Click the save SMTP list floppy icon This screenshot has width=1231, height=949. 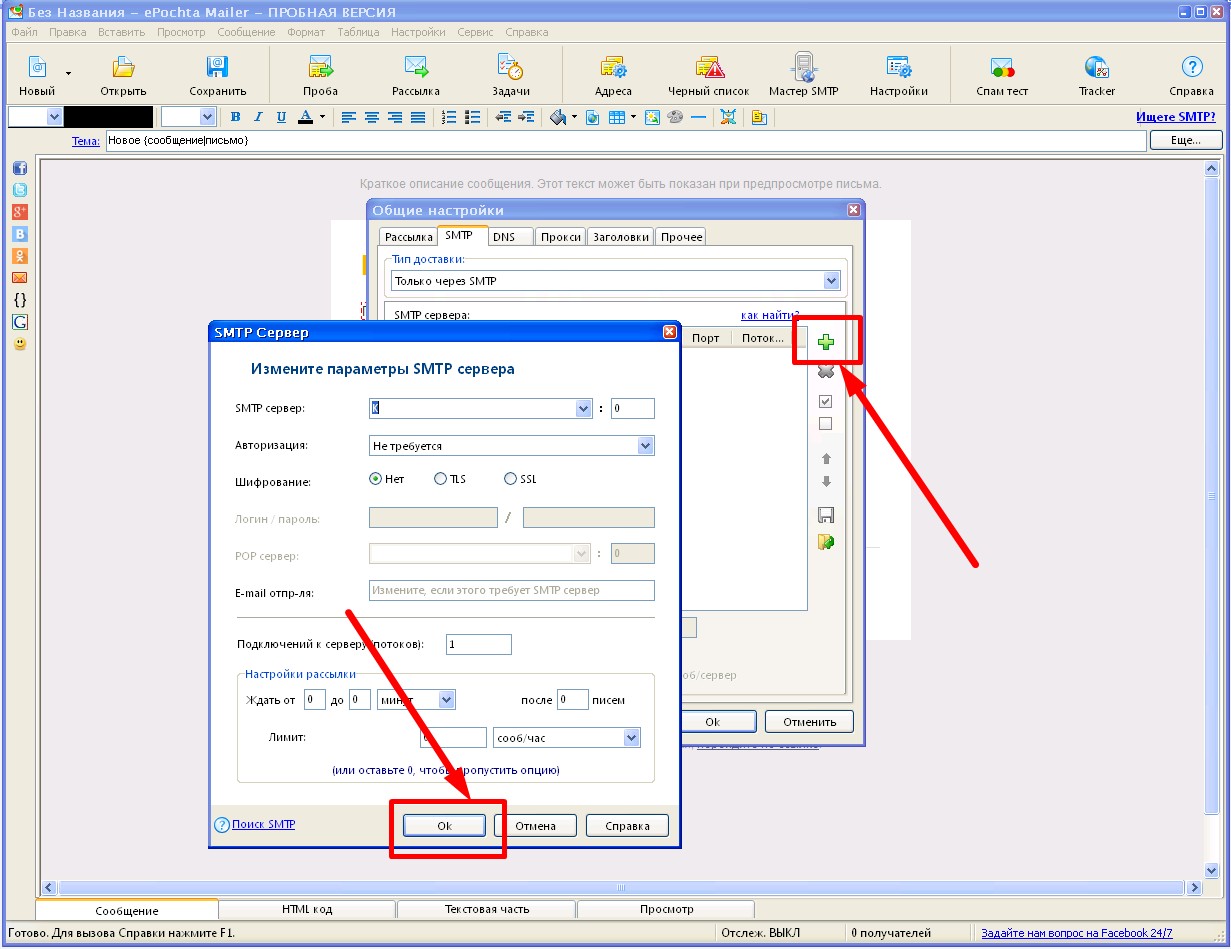coord(826,516)
